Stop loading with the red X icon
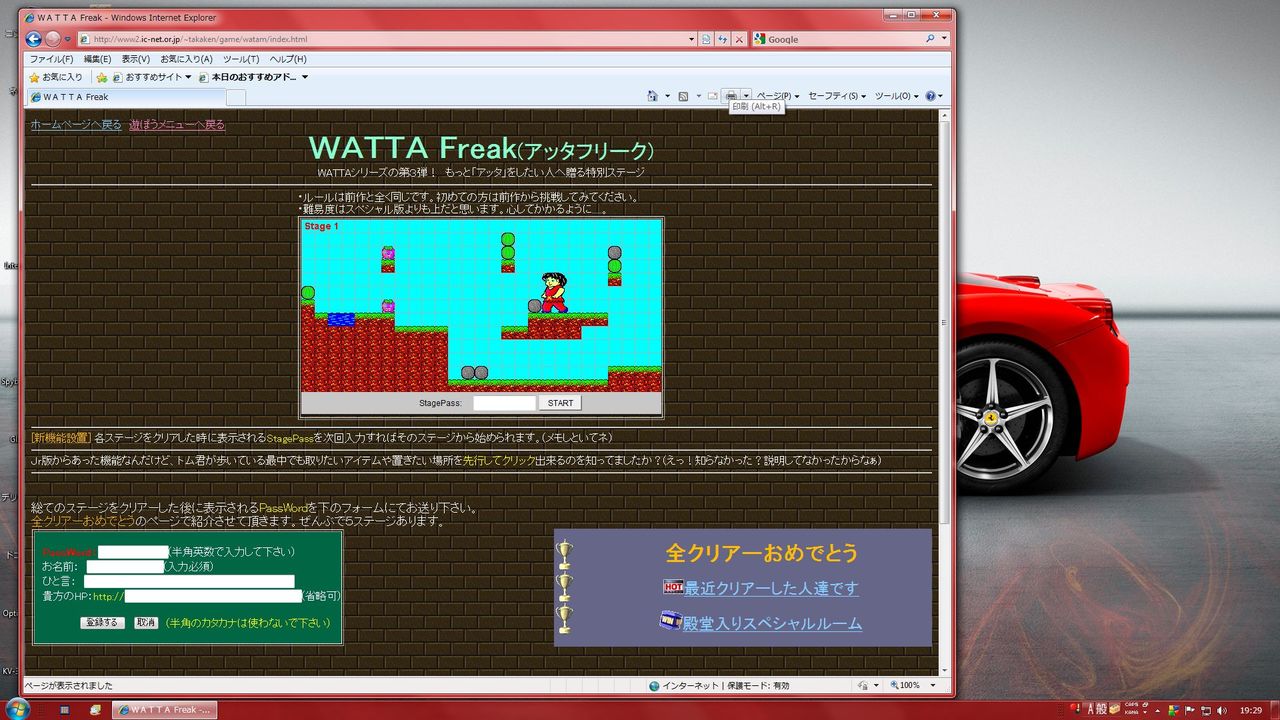 (739, 39)
